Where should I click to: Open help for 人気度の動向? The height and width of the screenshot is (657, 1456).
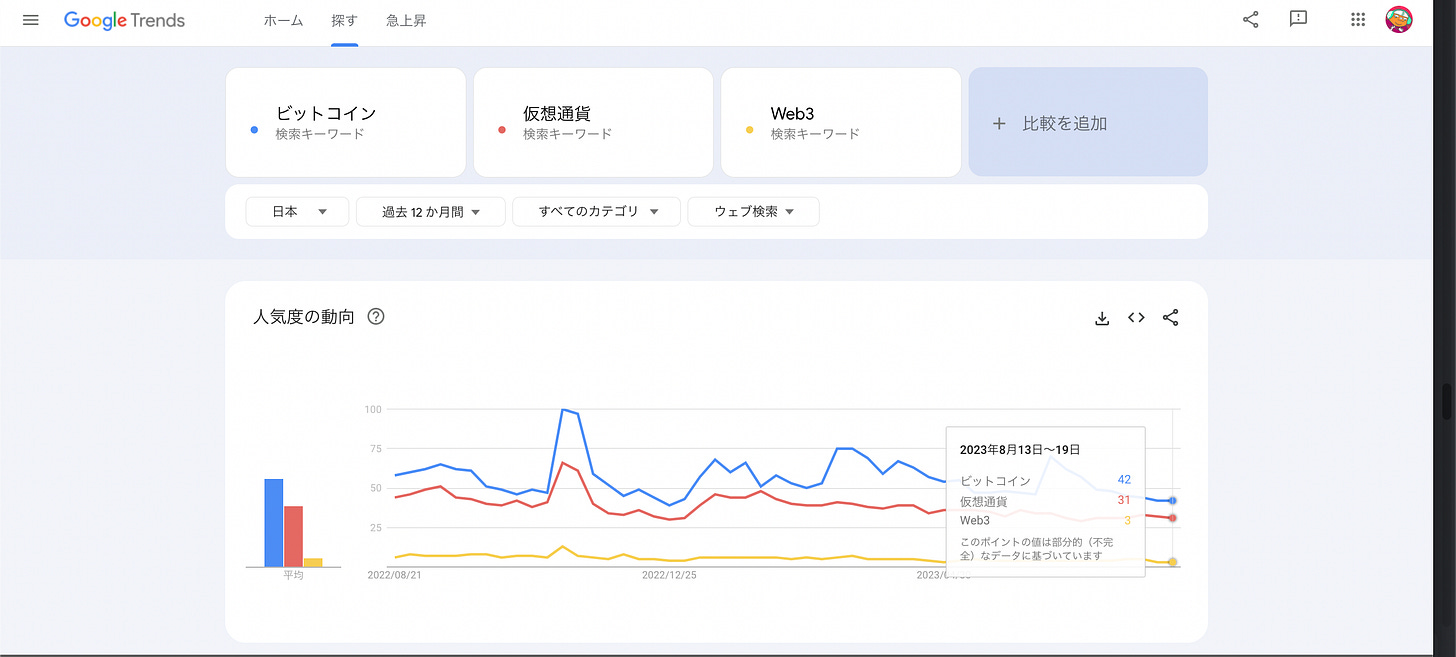(x=376, y=317)
